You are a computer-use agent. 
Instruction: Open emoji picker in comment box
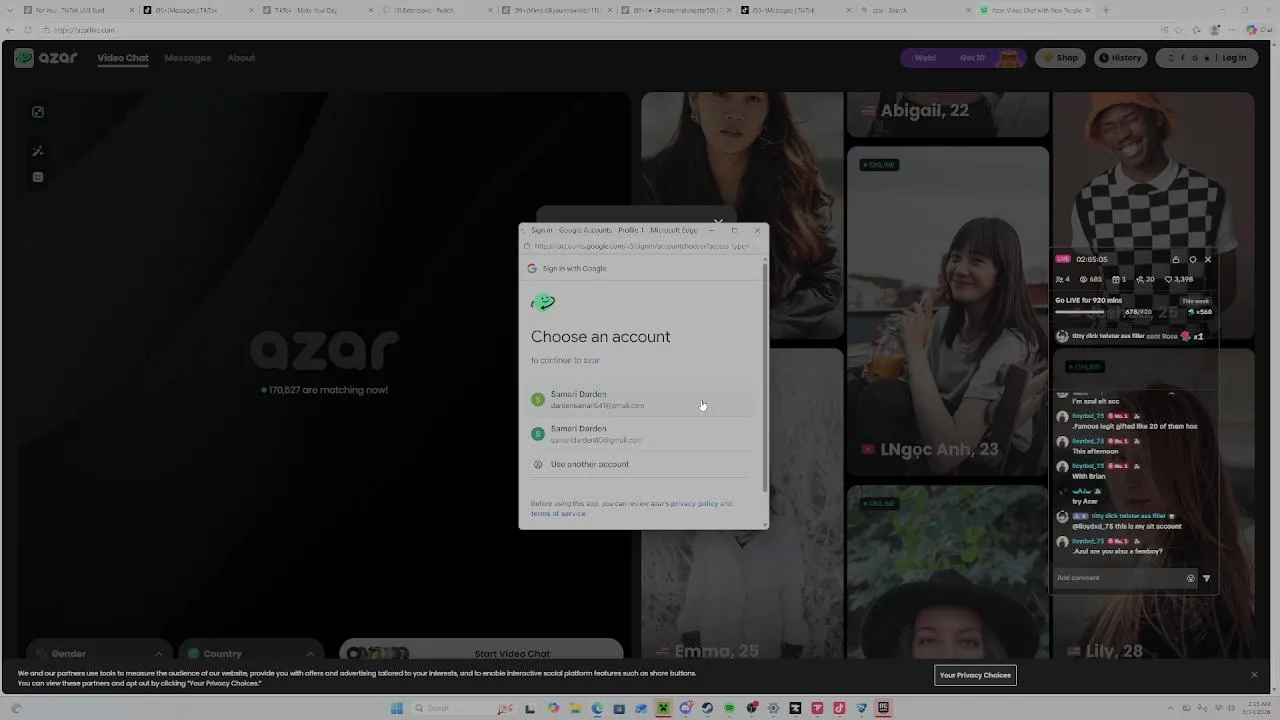(1190, 578)
